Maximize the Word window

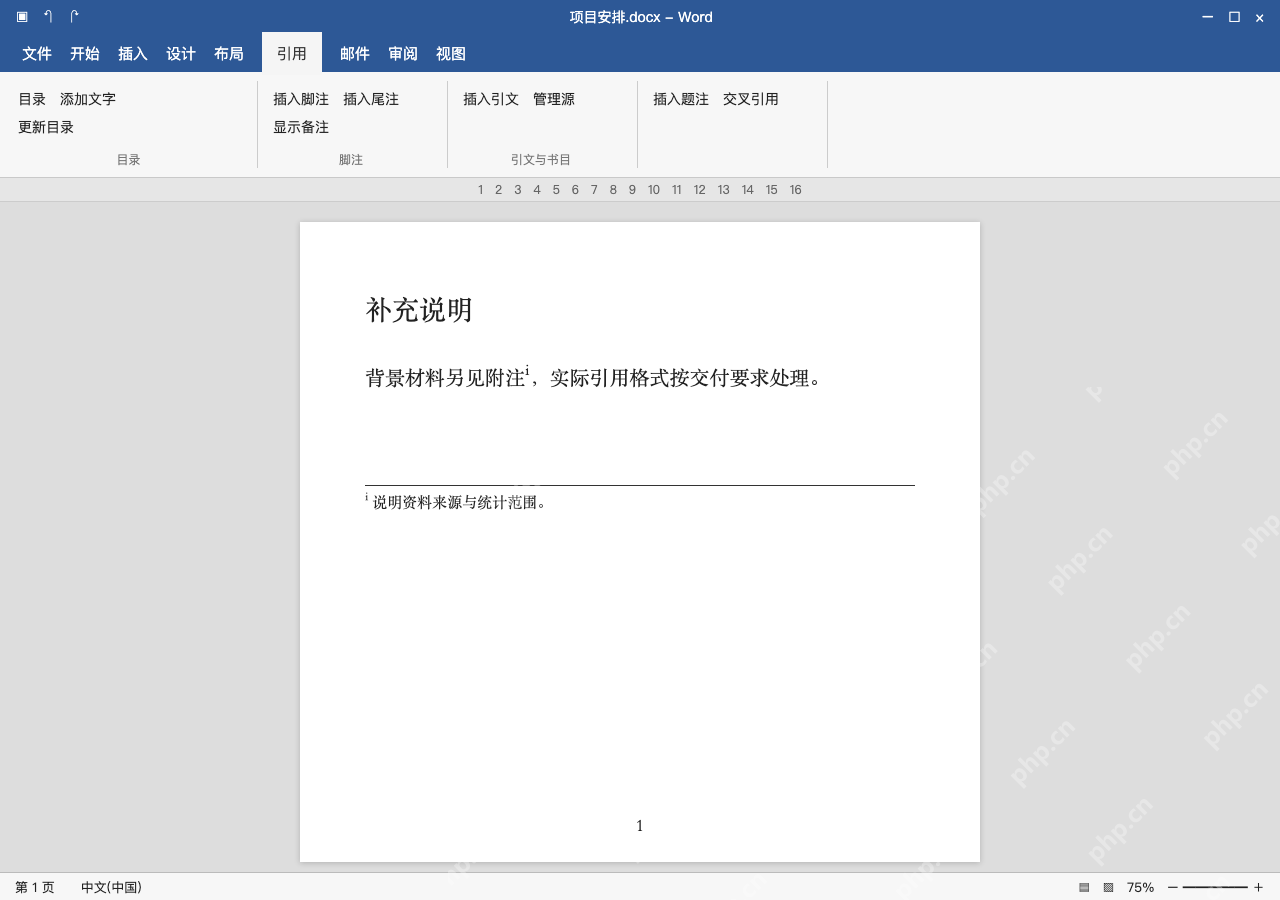coord(1234,17)
